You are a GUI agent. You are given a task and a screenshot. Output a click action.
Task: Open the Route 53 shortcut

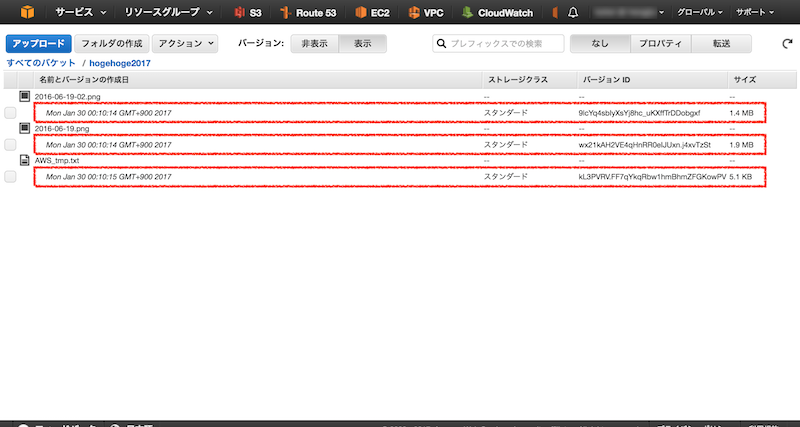pos(308,13)
